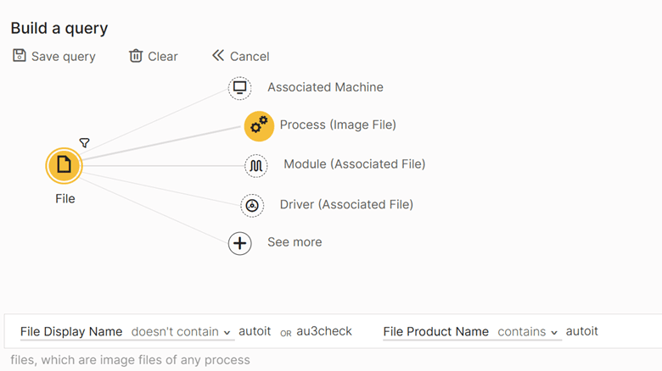Click the Build a query heading
The image size is (662, 371).
(x=60, y=28)
